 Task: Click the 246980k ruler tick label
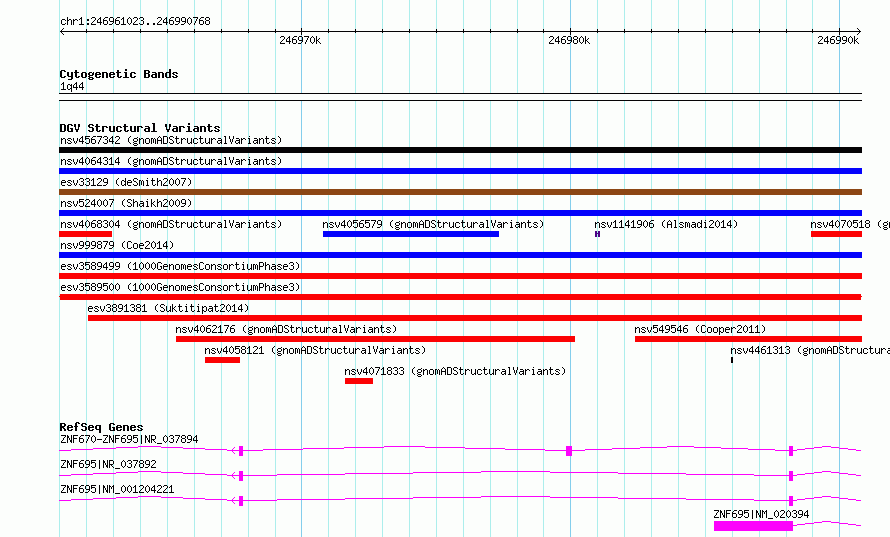(569, 40)
